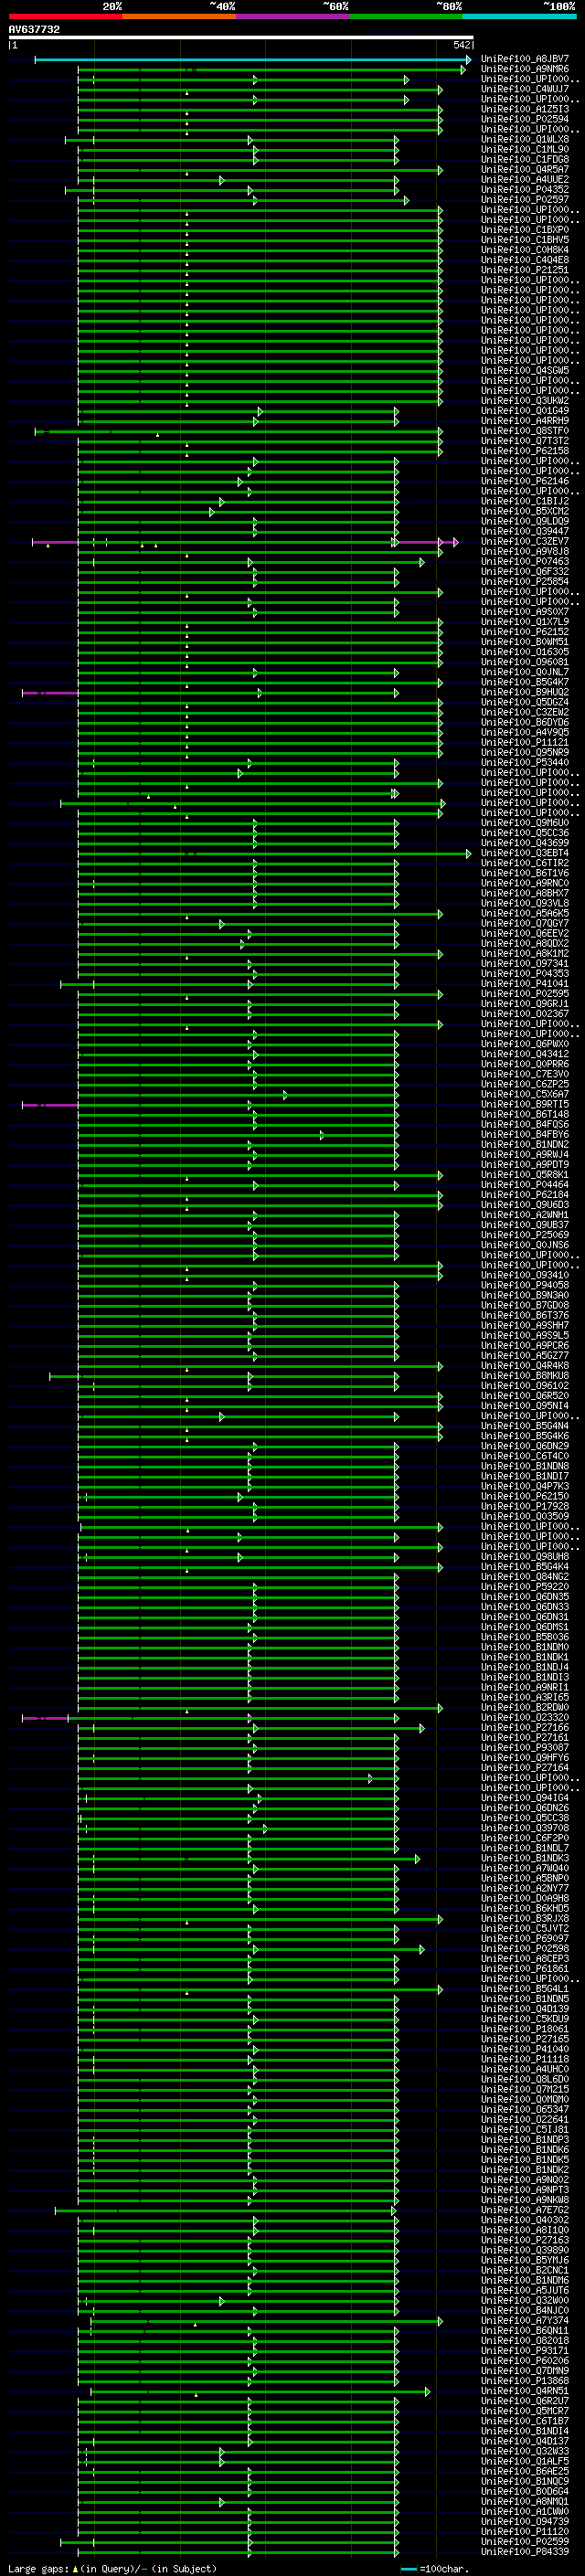Select label UniRef100_P02594

pyautogui.click(x=525, y=119)
